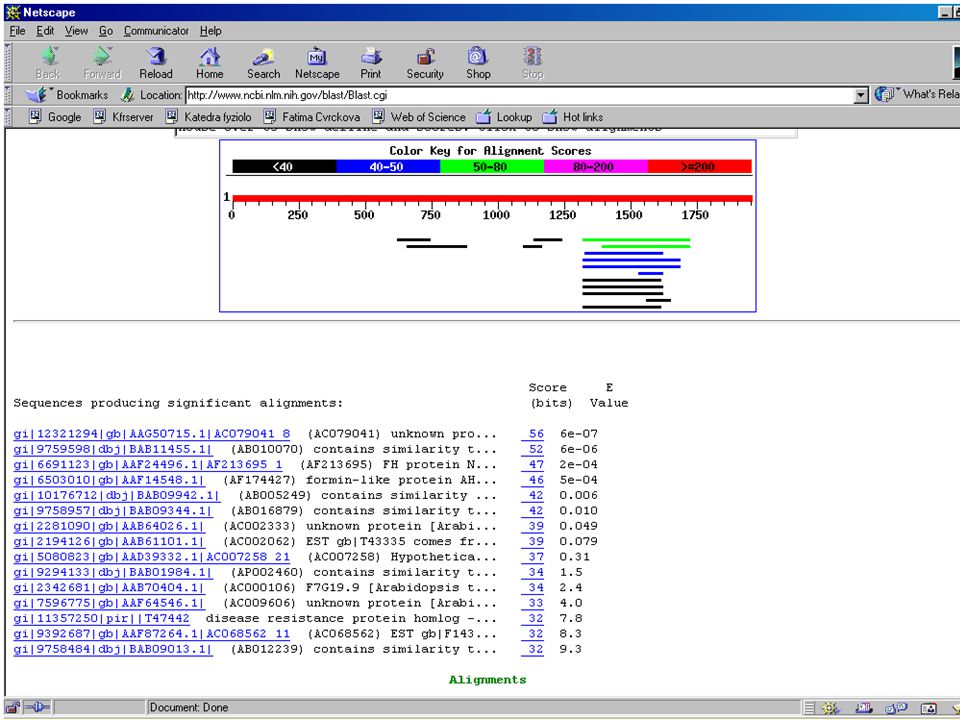Open the Help menu
960x720 pixels.
pyautogui.click(x=211, y=31)
